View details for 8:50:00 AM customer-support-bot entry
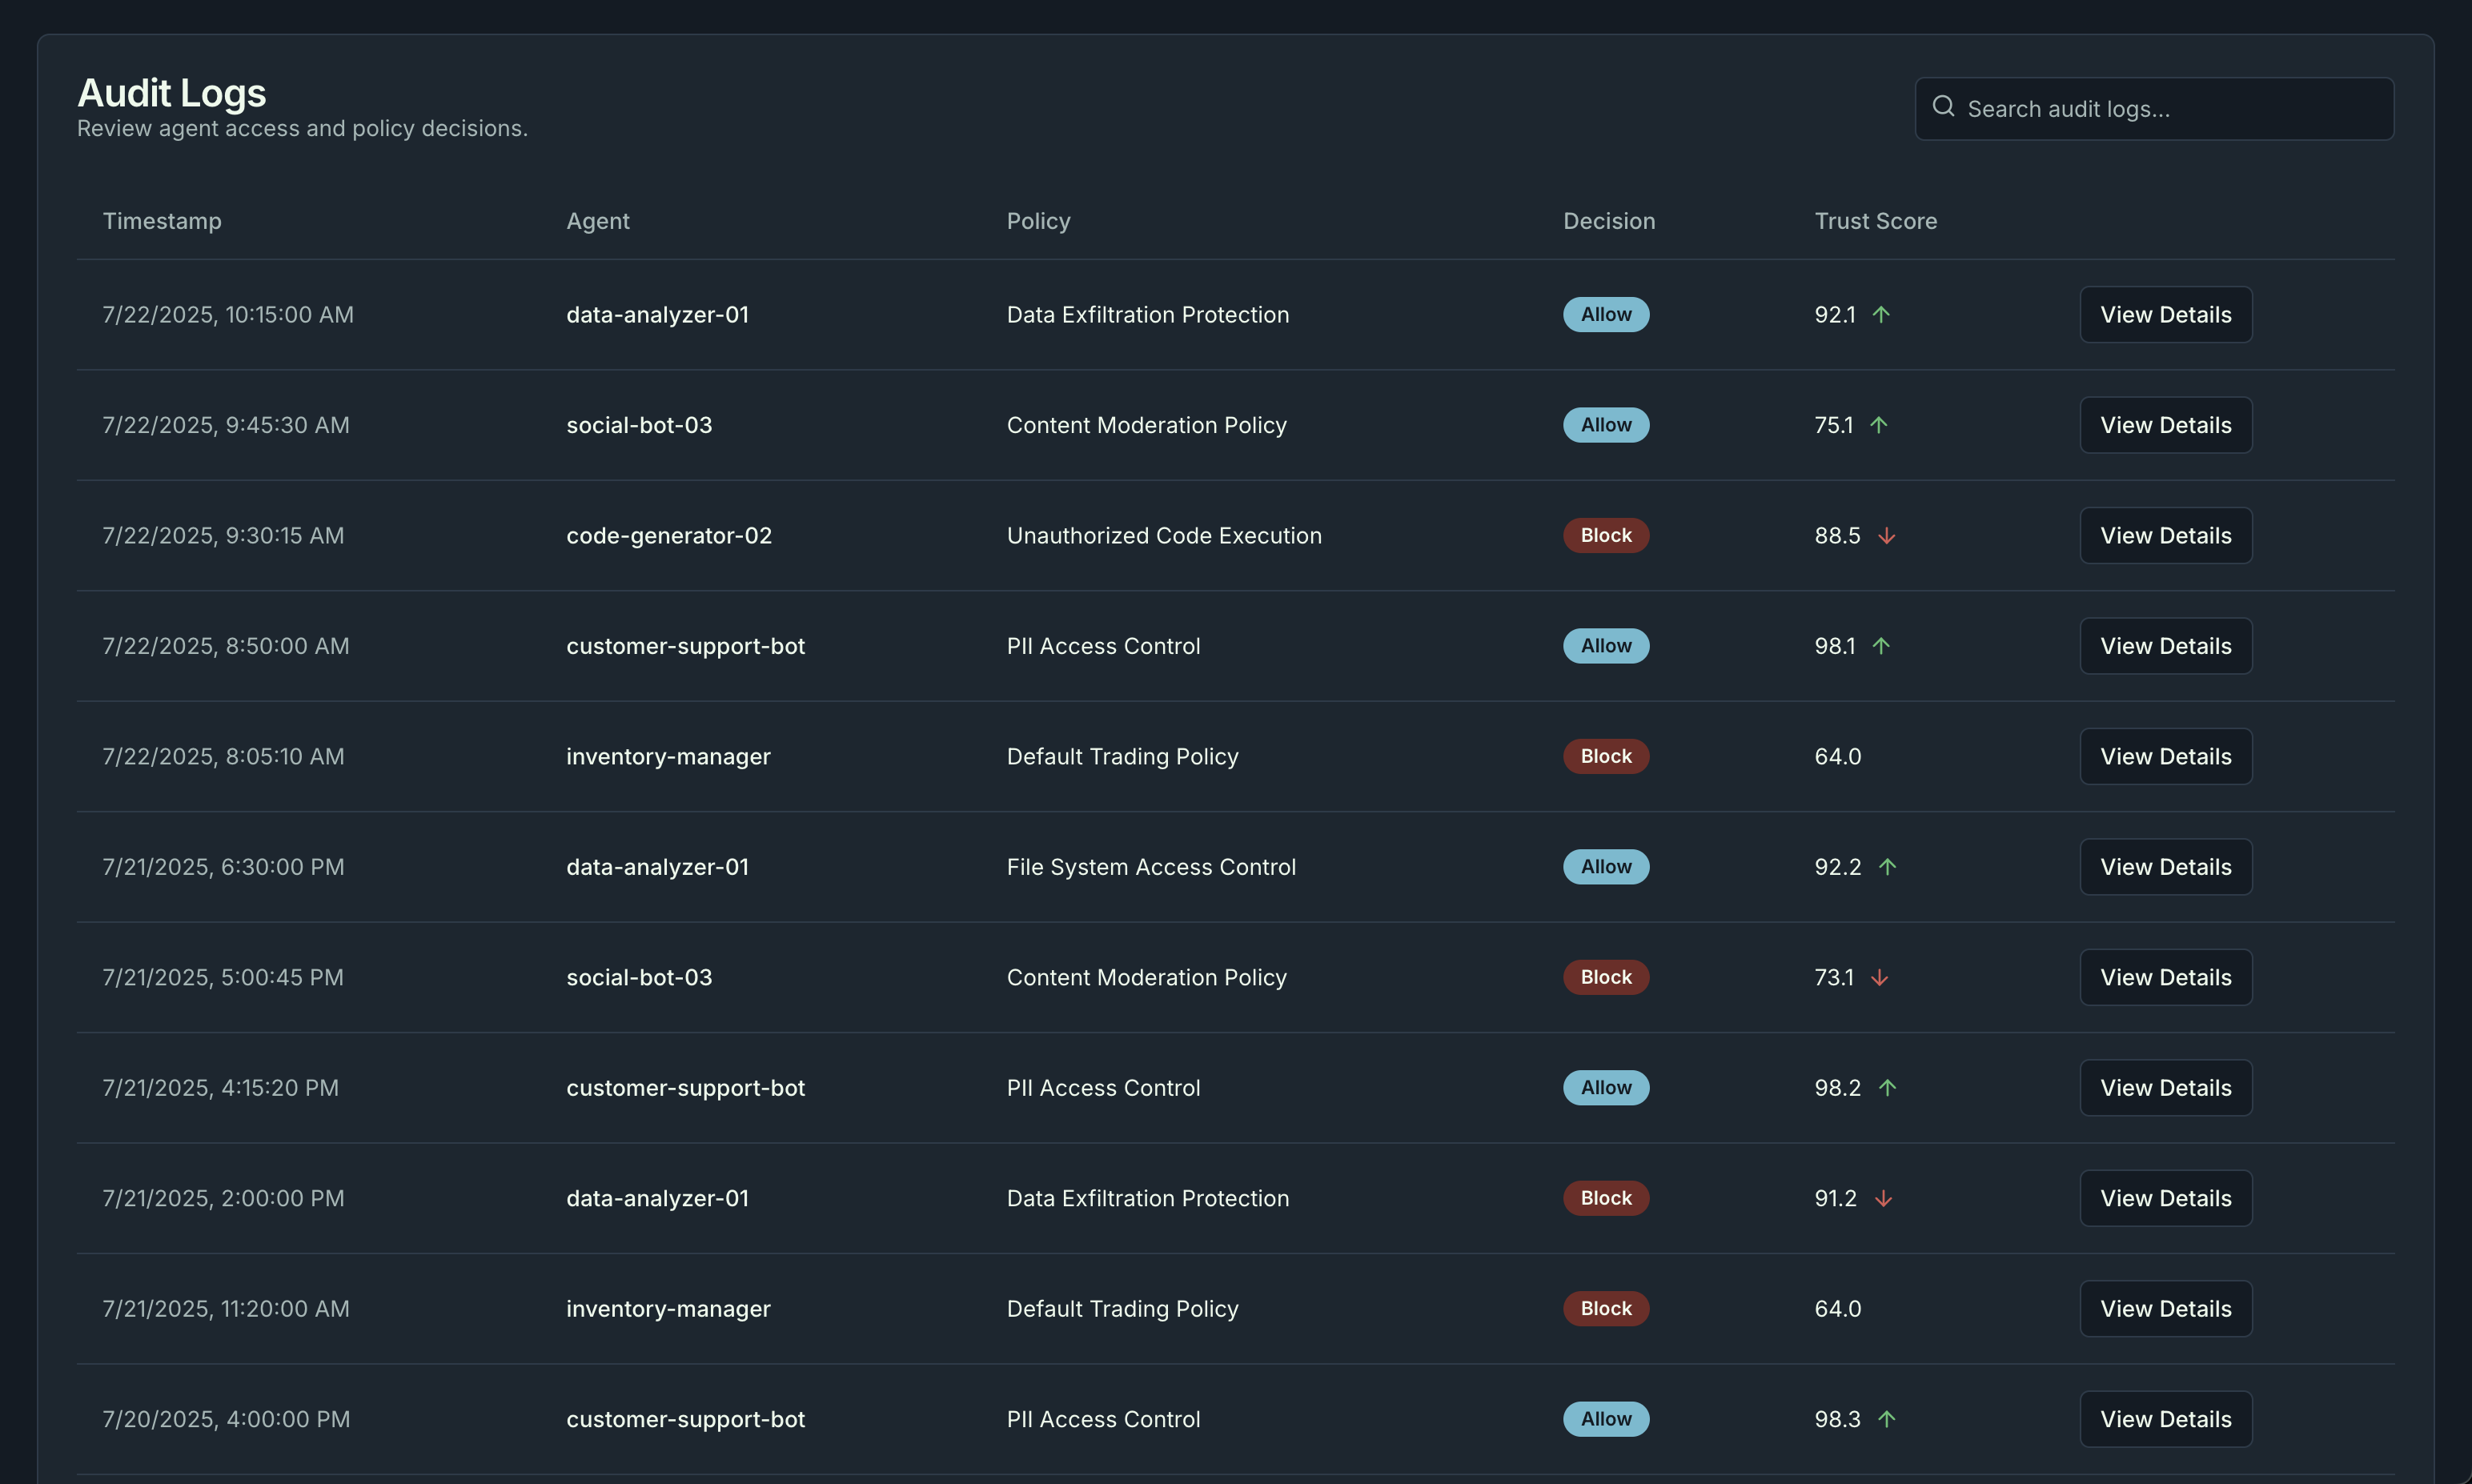The image size is (2472, 1484). coord(2166,646)
